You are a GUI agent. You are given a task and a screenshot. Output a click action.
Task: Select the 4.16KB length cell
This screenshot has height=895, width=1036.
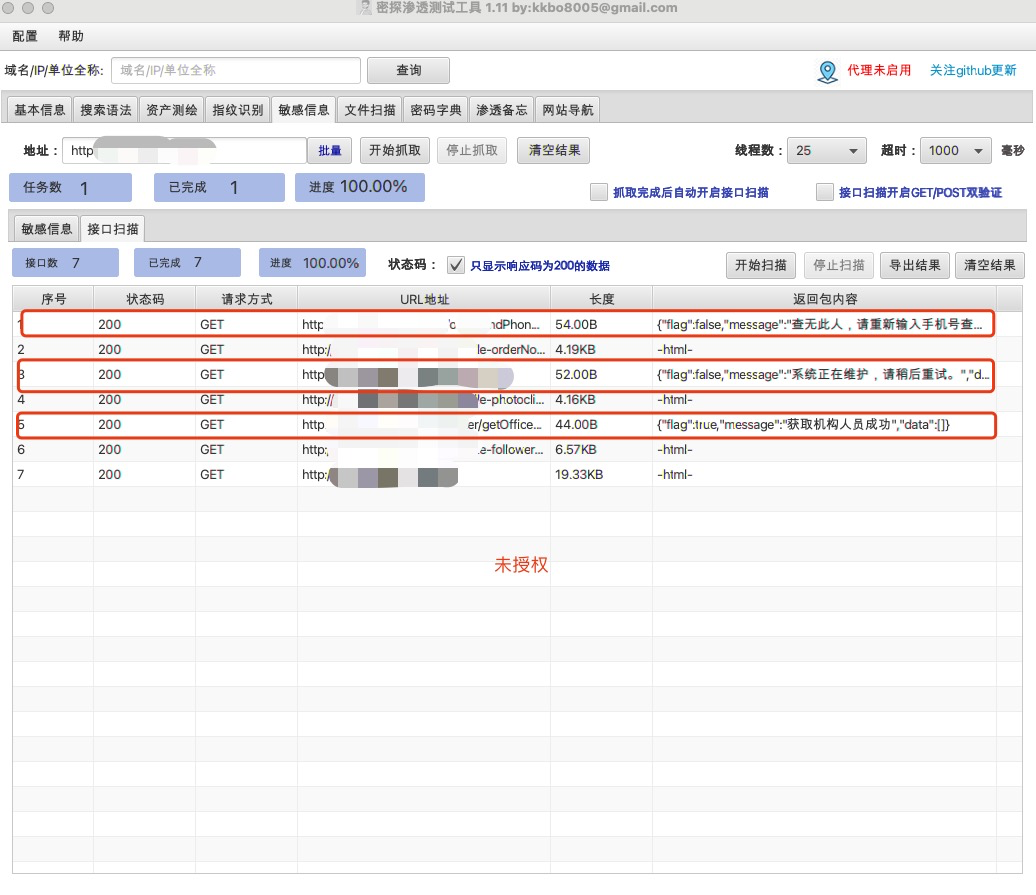coord(602,400)
